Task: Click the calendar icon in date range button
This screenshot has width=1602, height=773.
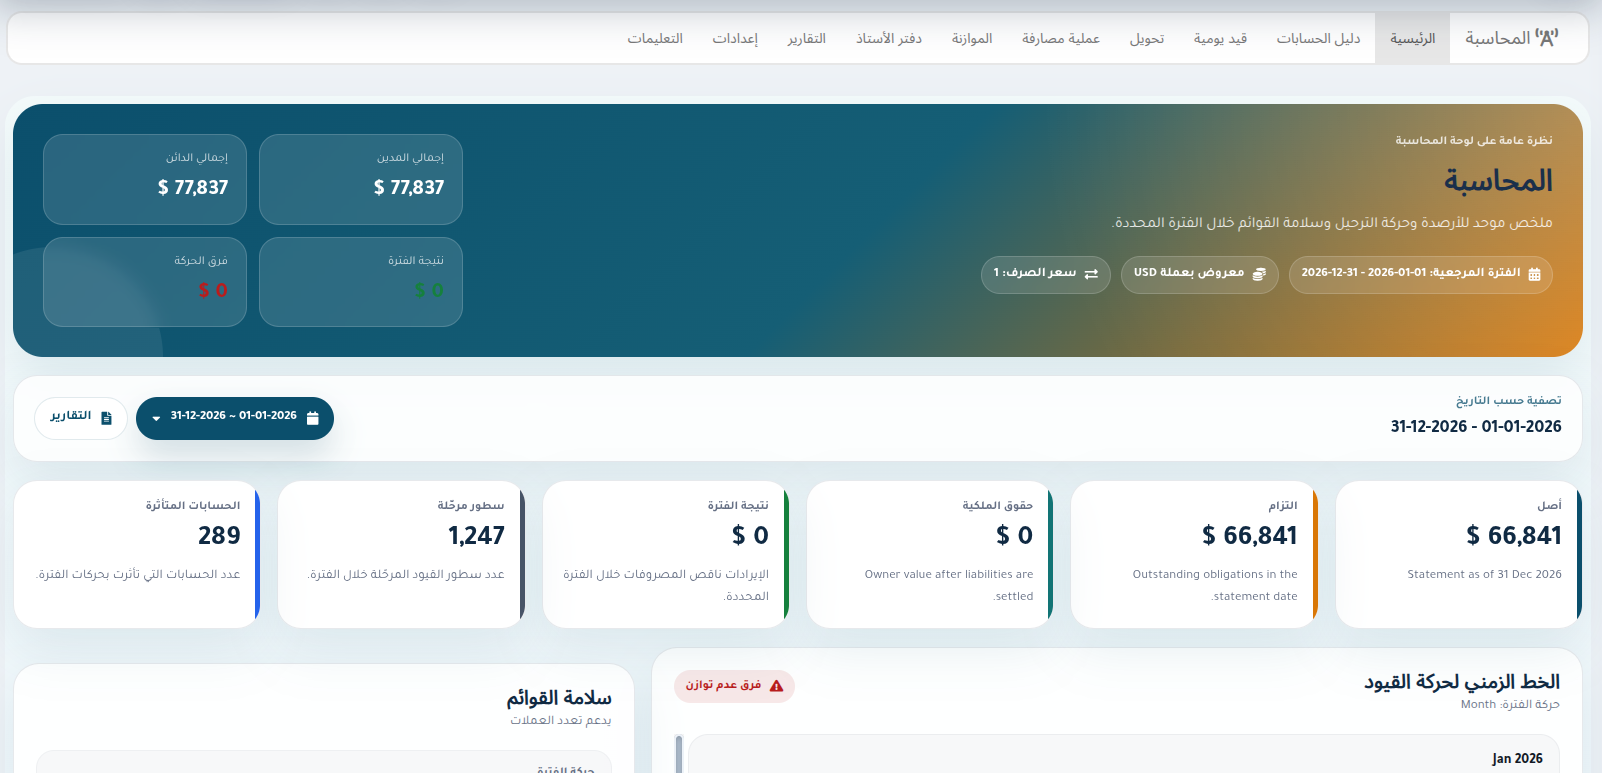Action: [x=313, y=418]
